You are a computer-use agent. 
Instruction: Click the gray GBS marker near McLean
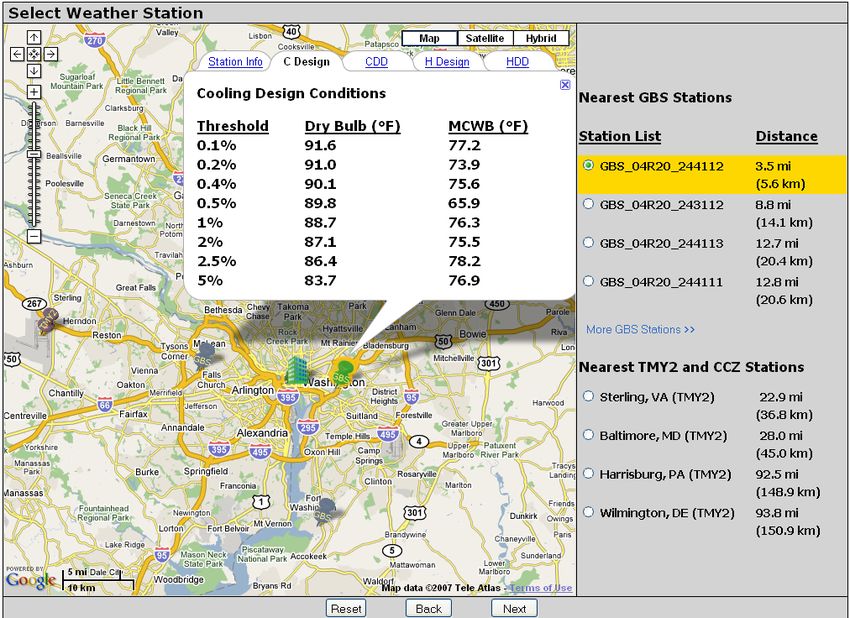click(x=204, y=355)
